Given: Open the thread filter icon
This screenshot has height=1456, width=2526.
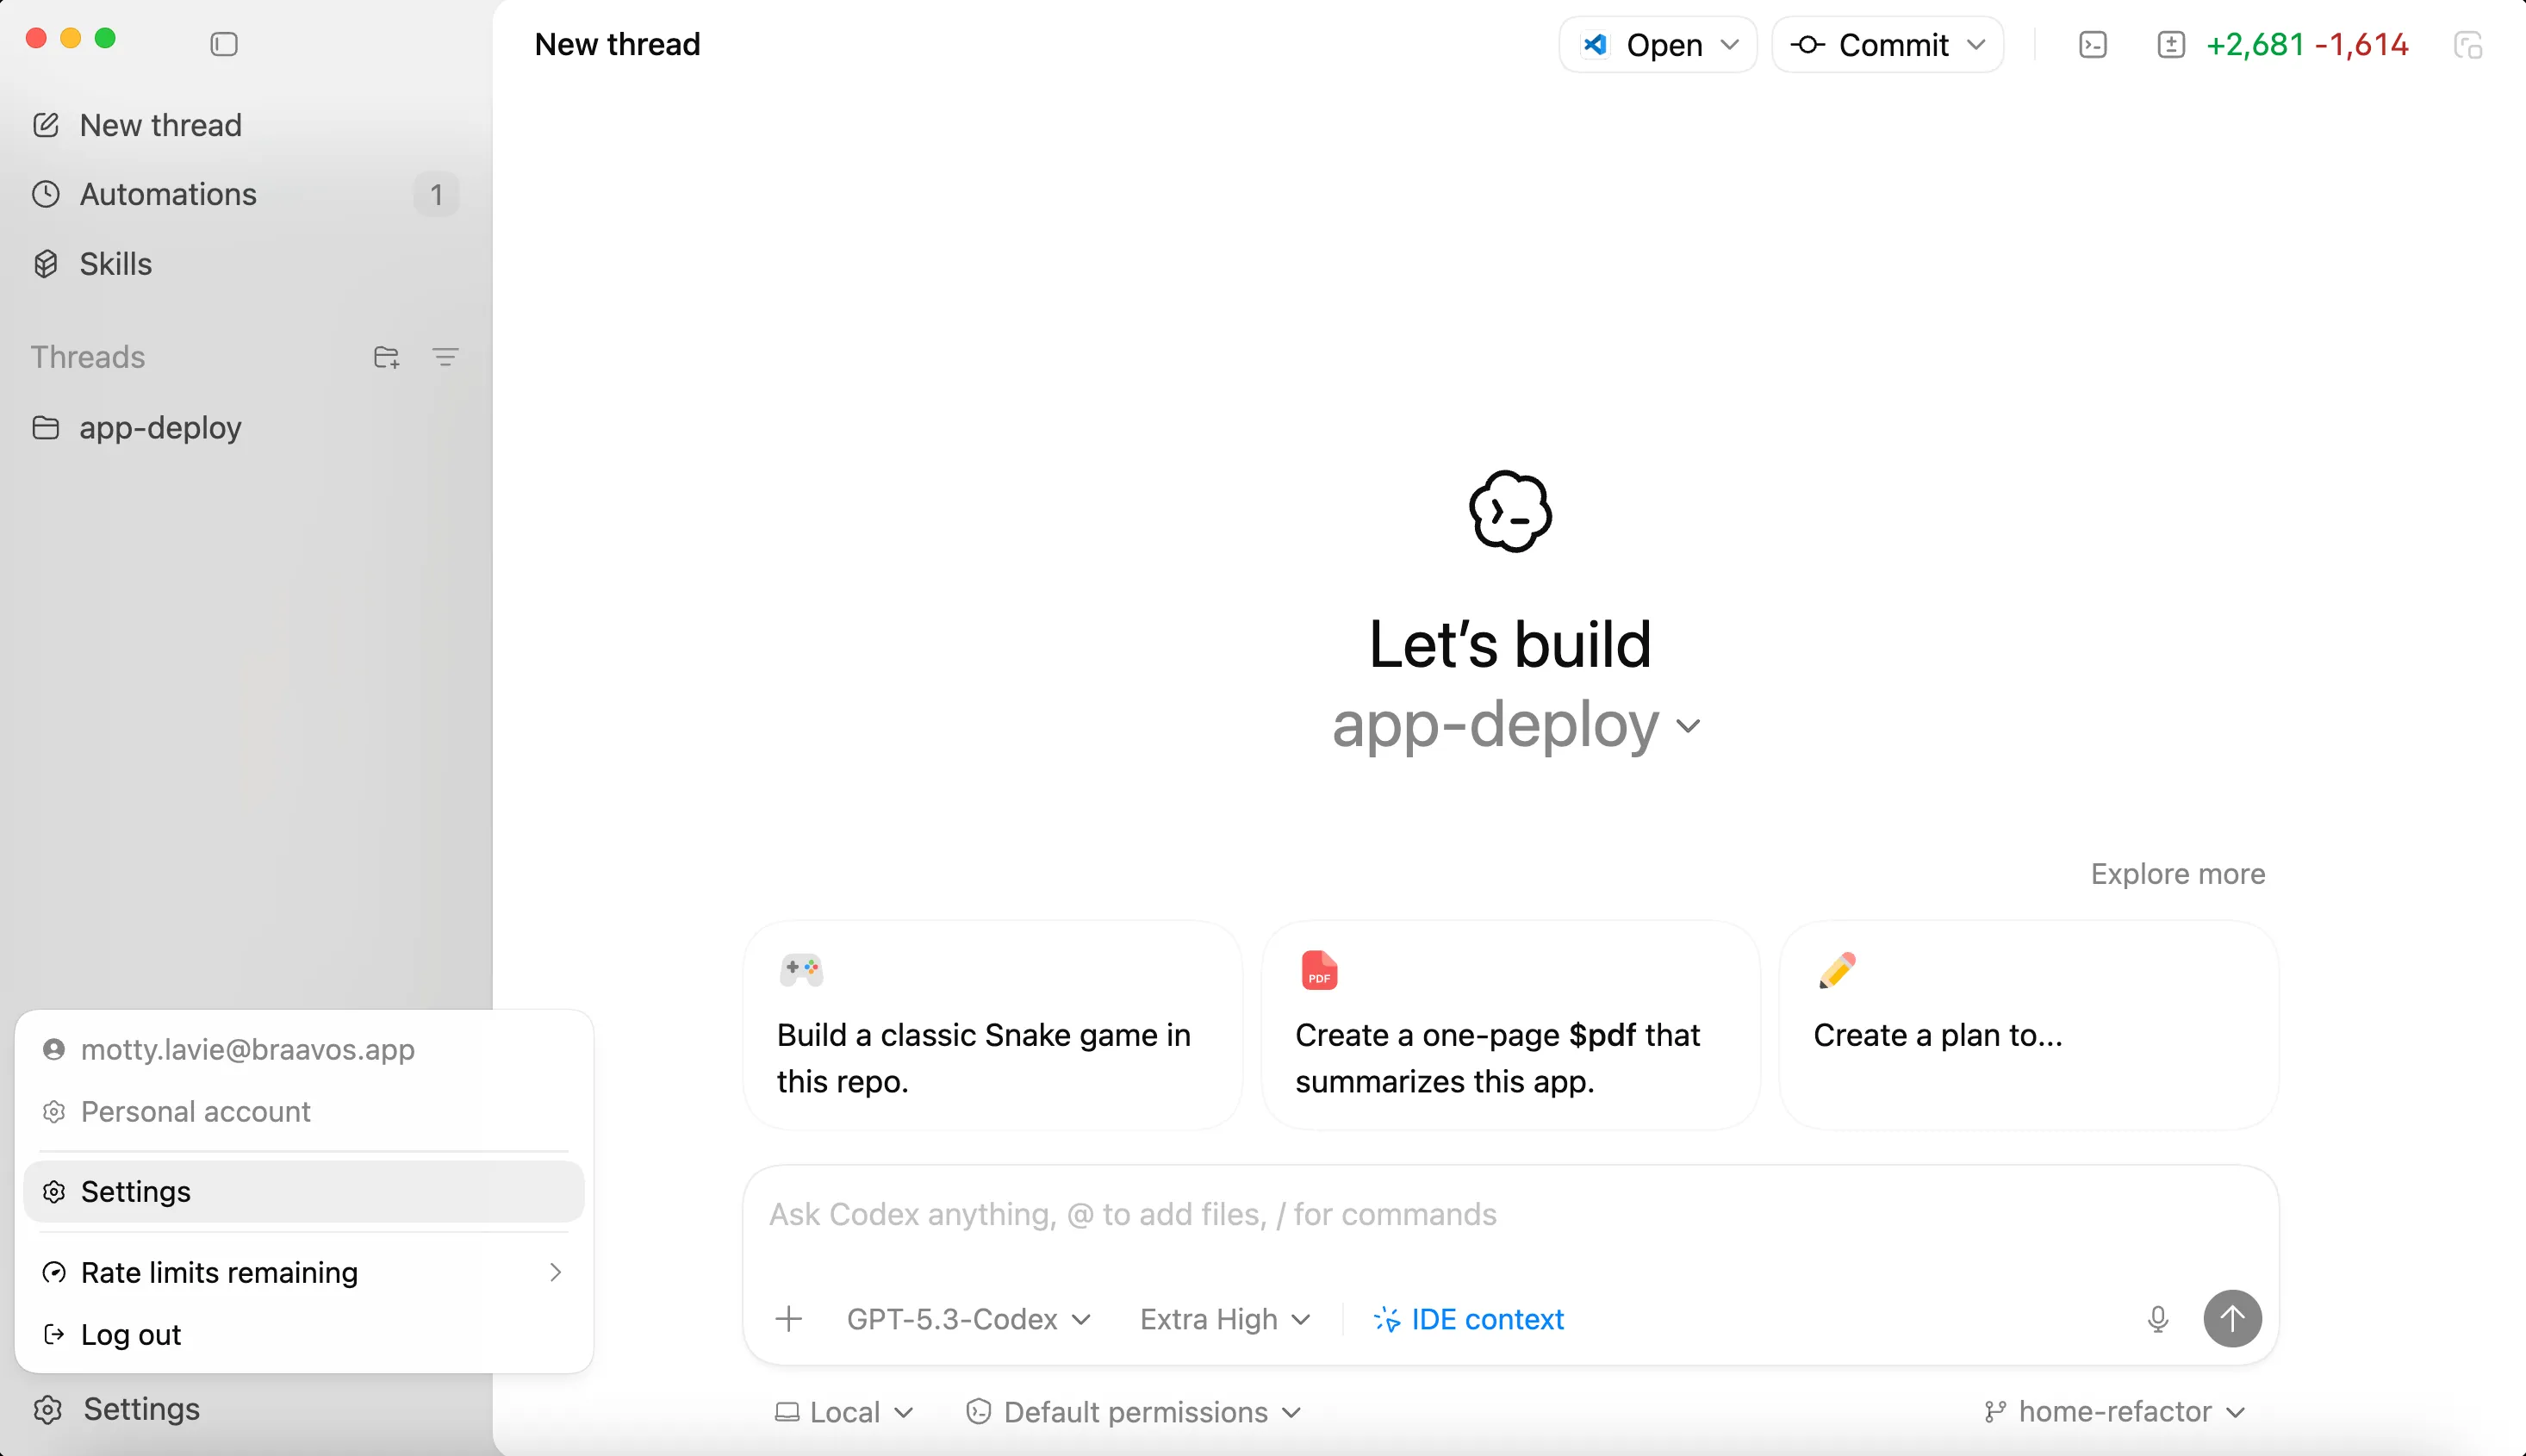Looking at the screenshot, I should coord(446,357).
